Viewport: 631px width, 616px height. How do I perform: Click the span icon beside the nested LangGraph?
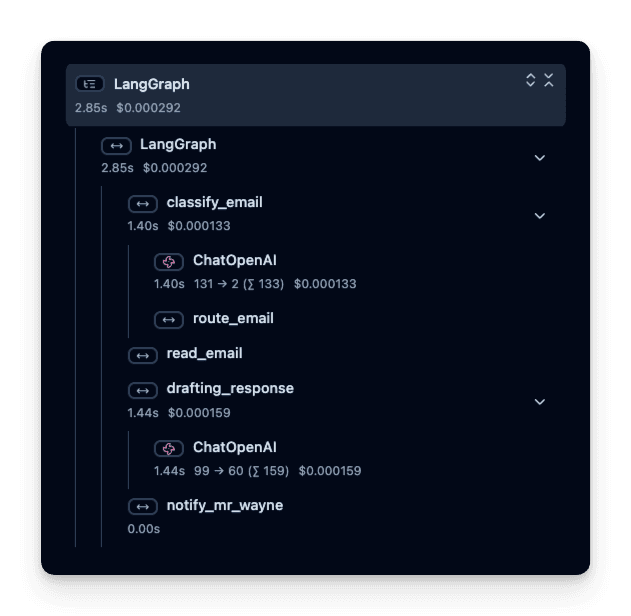(x=116, y=145)
